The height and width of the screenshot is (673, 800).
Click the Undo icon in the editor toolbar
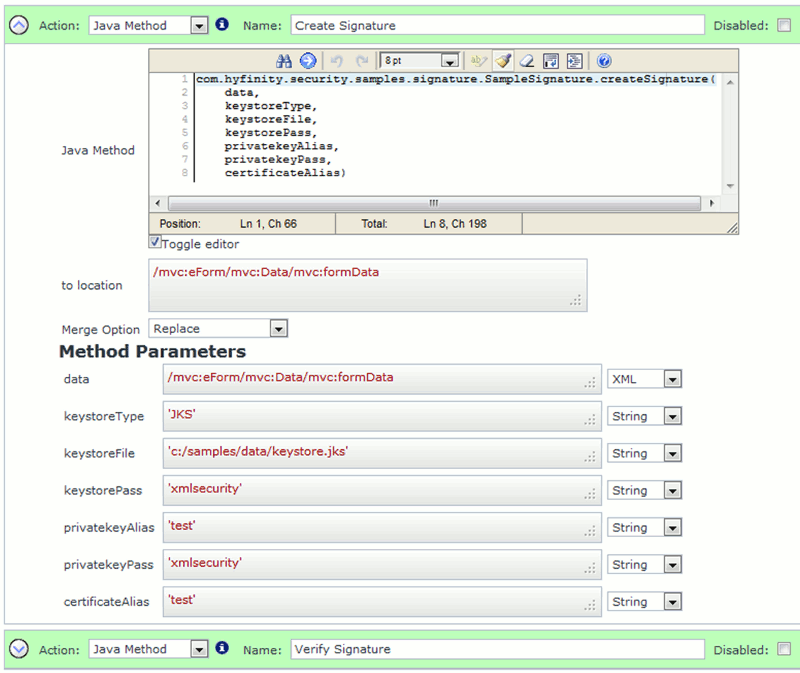tap(339, 60)
